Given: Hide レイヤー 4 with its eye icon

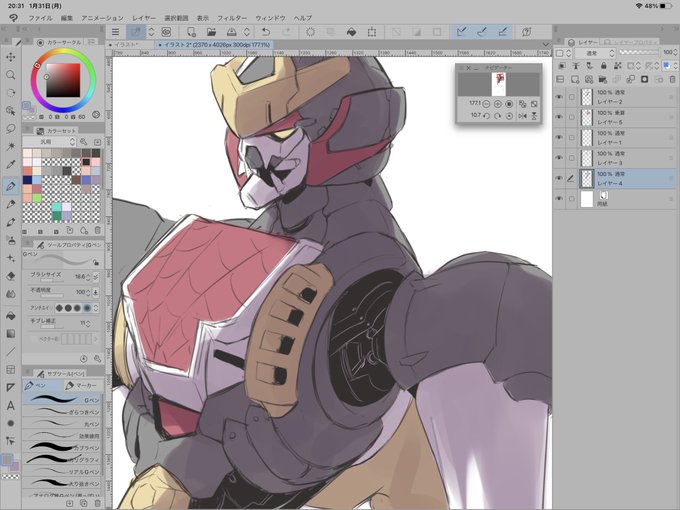Looking at the screenshot, I should tap(559, 178).
